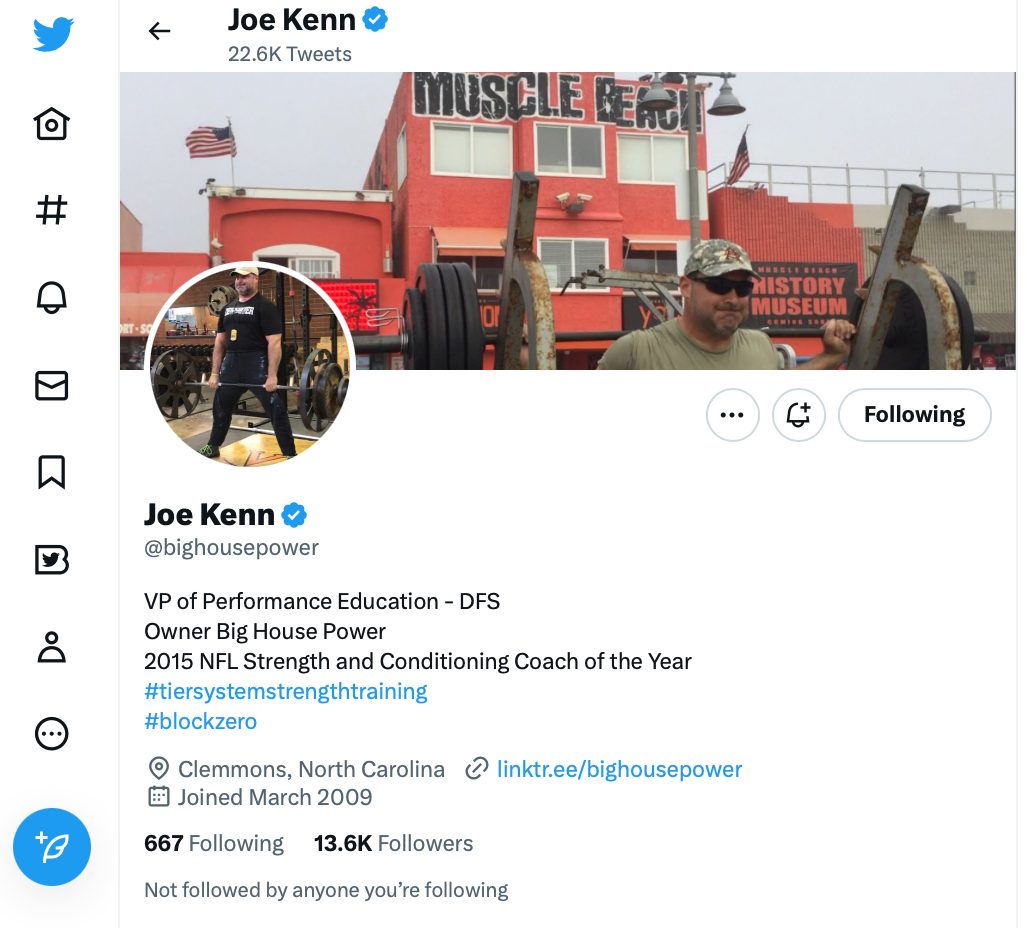Open the #blockzero hashtag link
Screen dimensions: 1027x928
(x=200, y=721)
